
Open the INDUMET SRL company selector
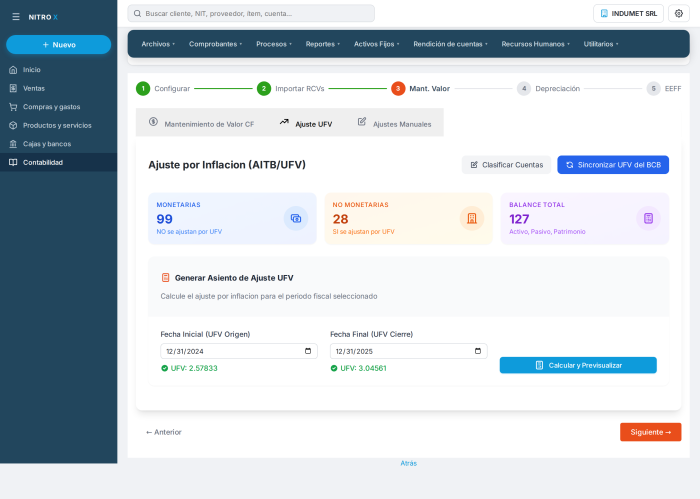pos(628,13)
